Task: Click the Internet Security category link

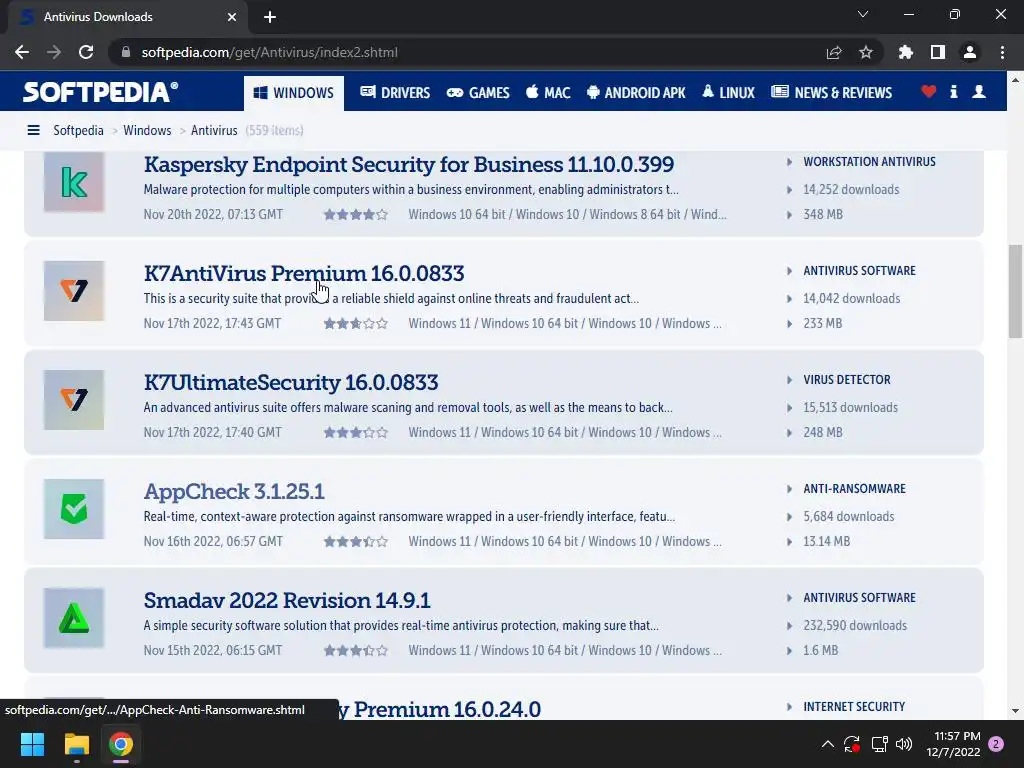Action: point(854,707)
